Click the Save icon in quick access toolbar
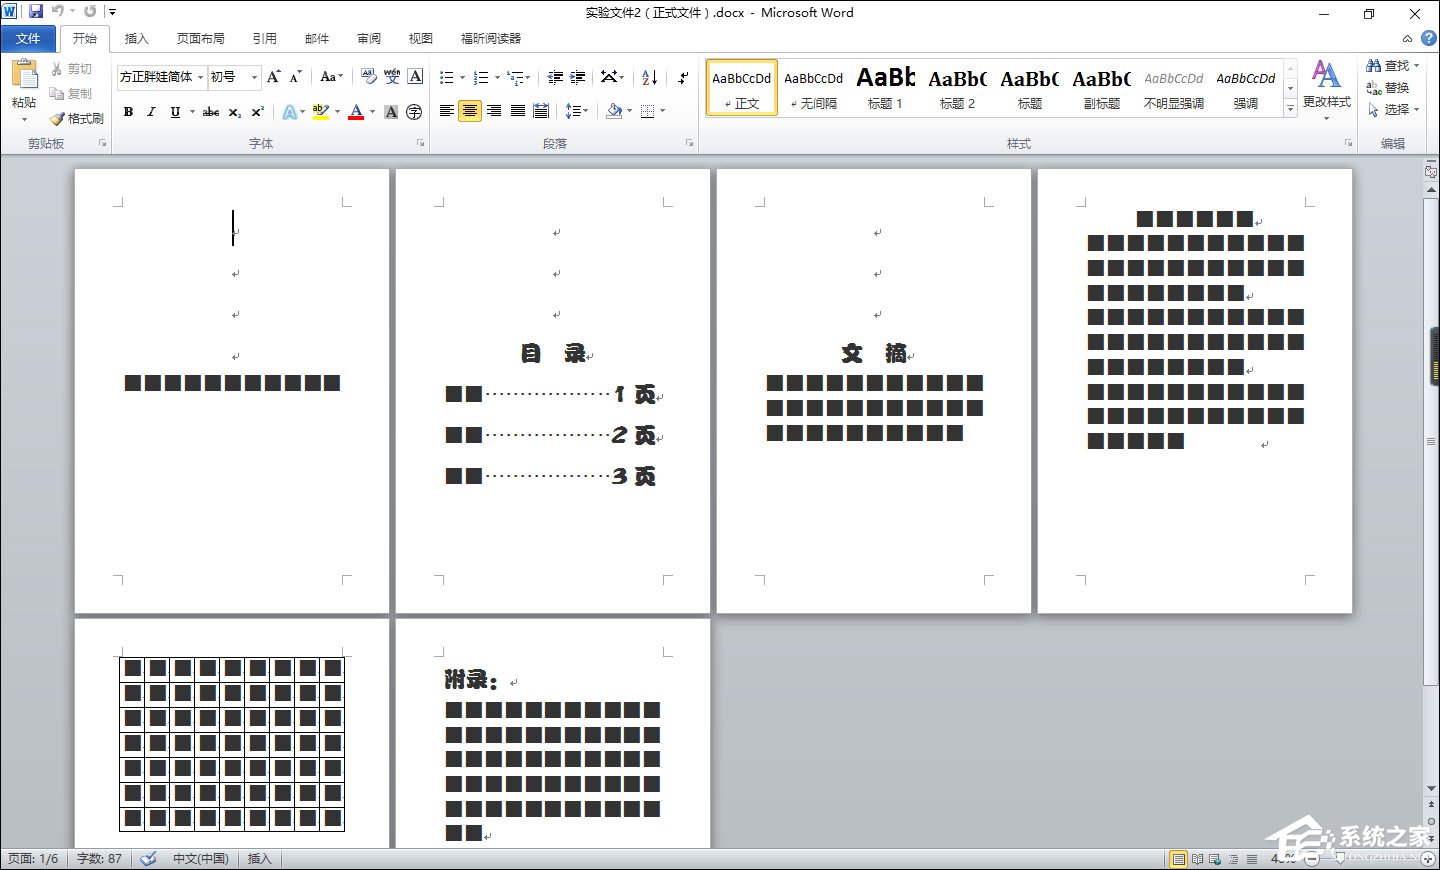This screenshot has width=1440, height=870. (x=36, y=12)
